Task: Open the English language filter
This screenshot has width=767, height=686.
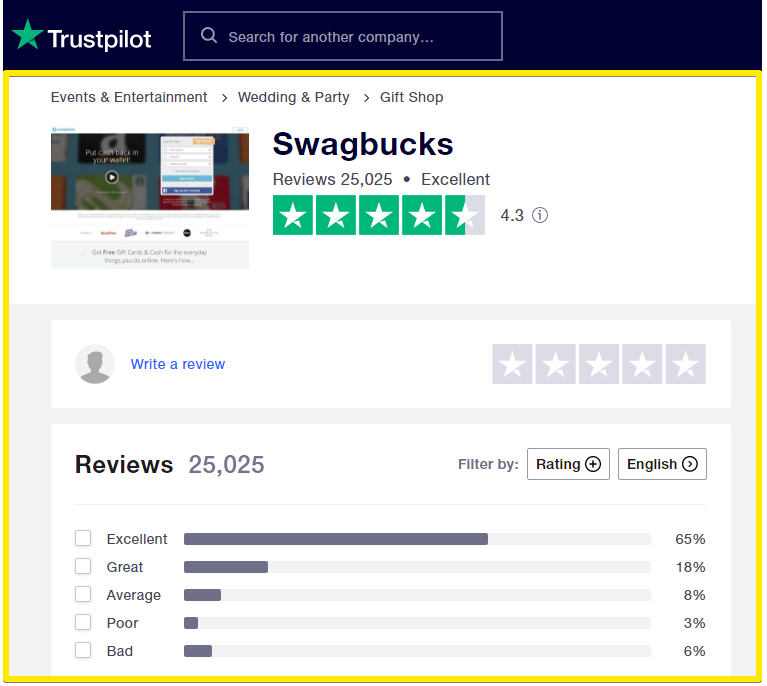Action: pyautogui.click(x=662, y=464)
